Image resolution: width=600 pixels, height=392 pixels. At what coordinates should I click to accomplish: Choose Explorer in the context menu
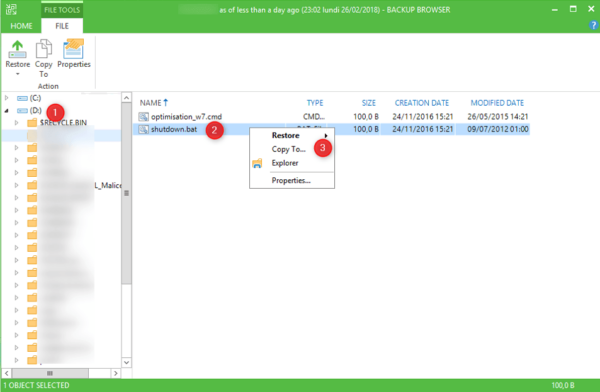tap(285, 163)
